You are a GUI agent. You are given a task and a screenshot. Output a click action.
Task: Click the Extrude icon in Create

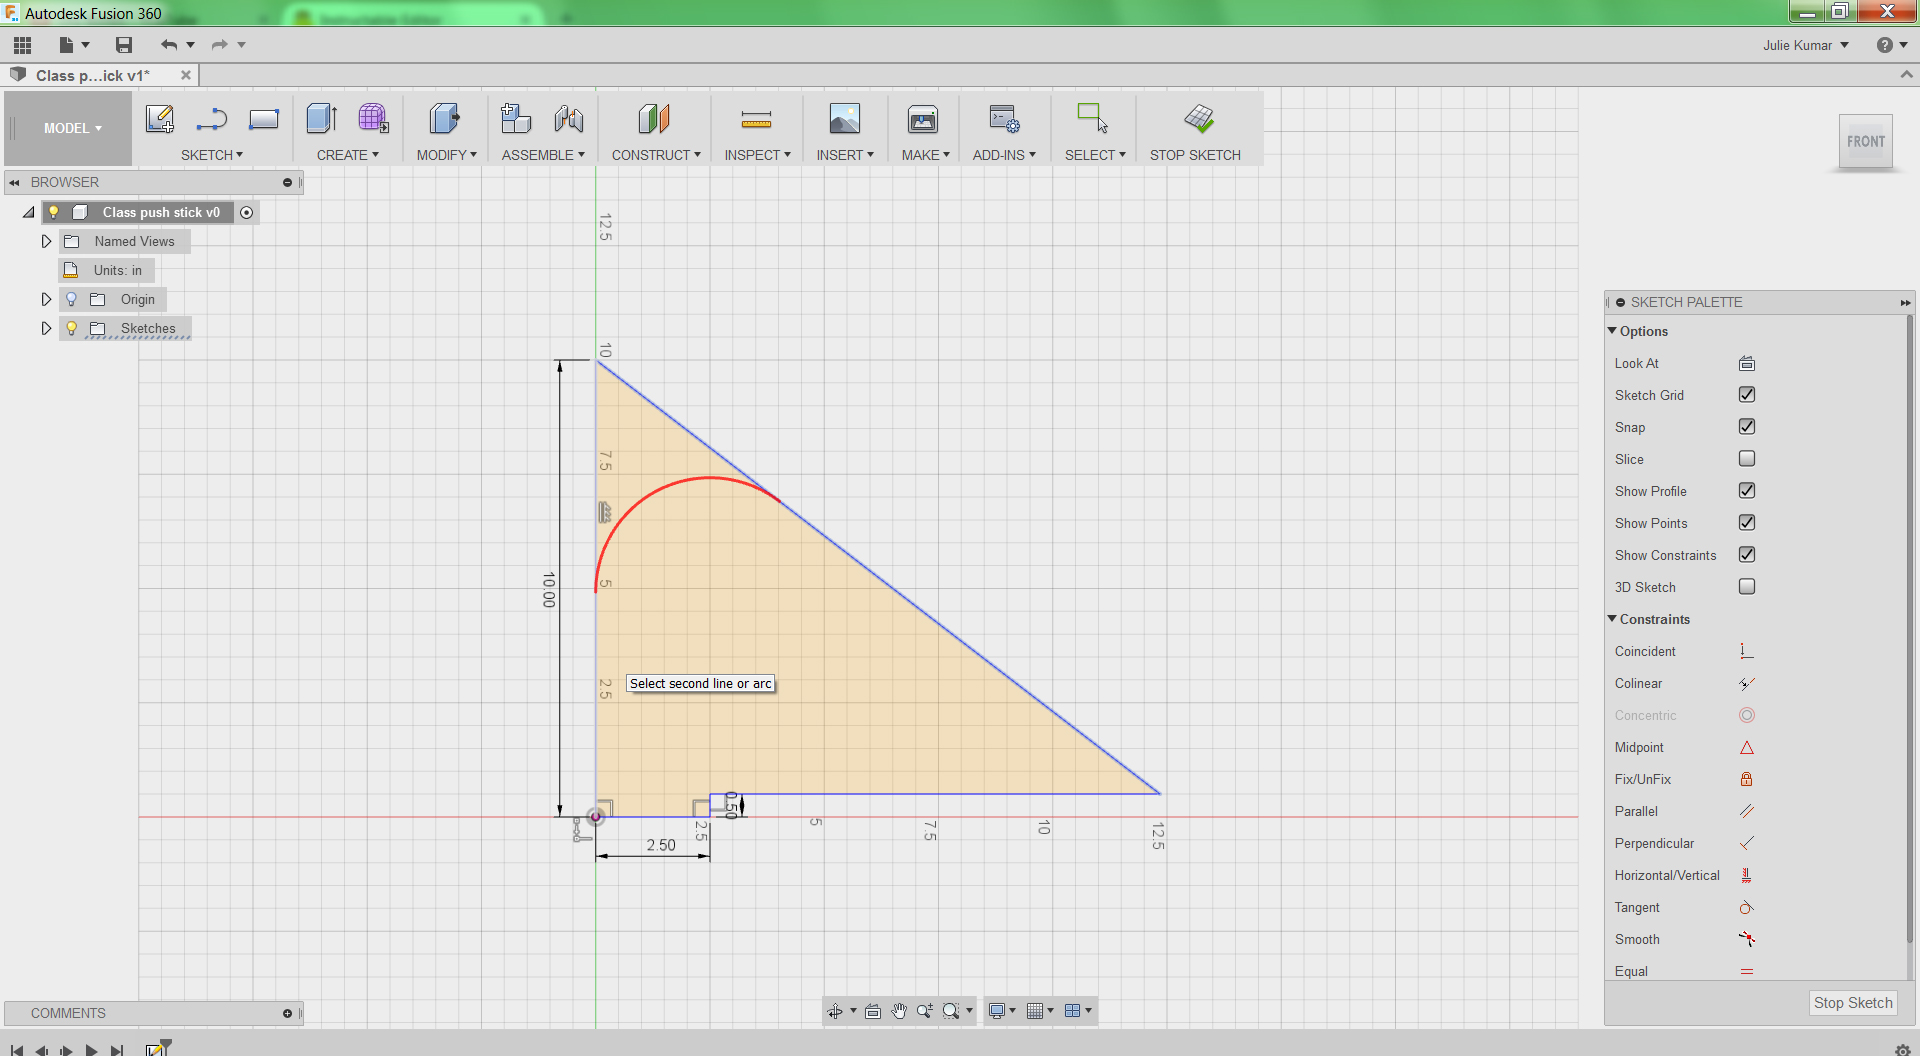[322, 119]
